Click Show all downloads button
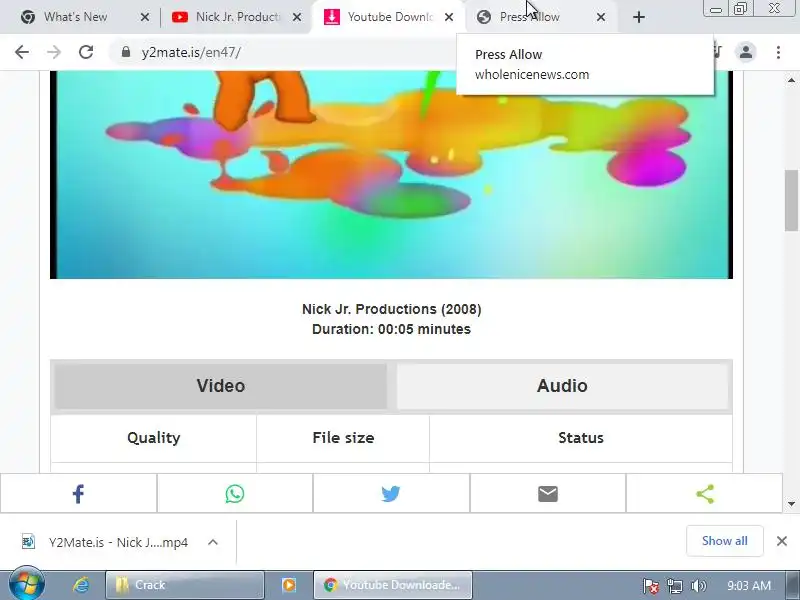Screen dimensions: 800x600 (x=724, y=541)
